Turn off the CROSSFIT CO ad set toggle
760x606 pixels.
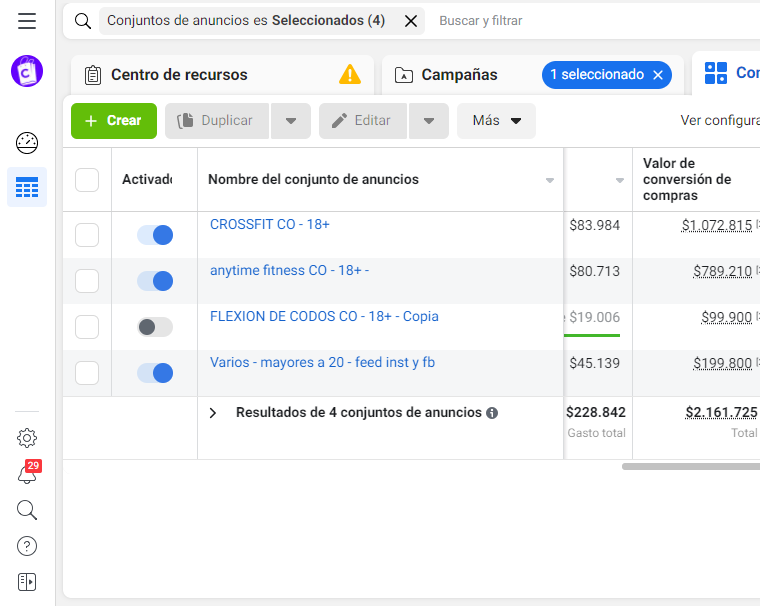(x=155, y=235)
